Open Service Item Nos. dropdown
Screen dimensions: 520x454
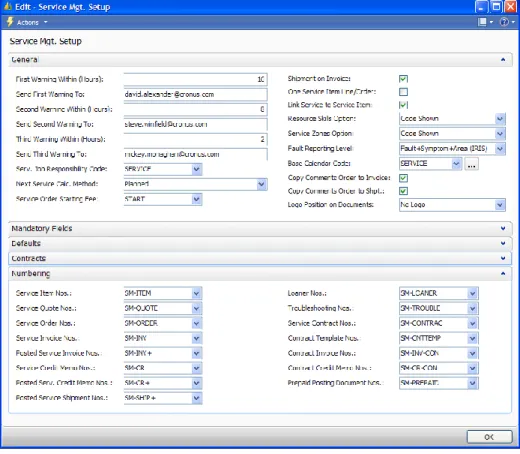click(x=197, y=293)
